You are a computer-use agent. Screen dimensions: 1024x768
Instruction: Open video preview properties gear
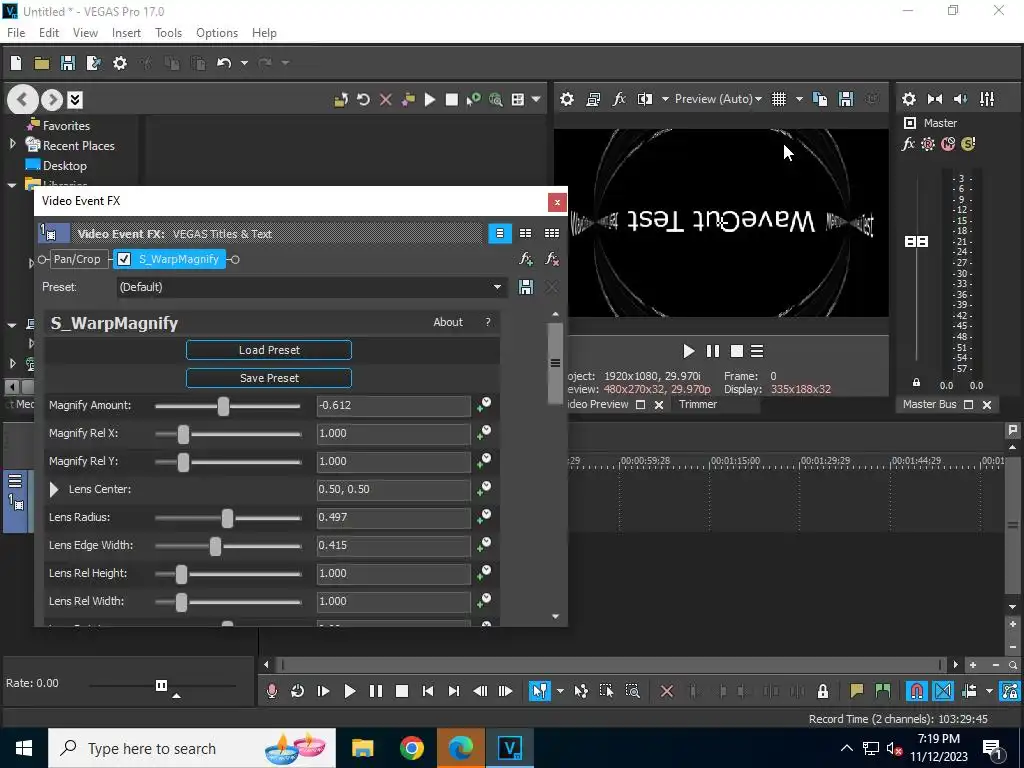point(567,99)
